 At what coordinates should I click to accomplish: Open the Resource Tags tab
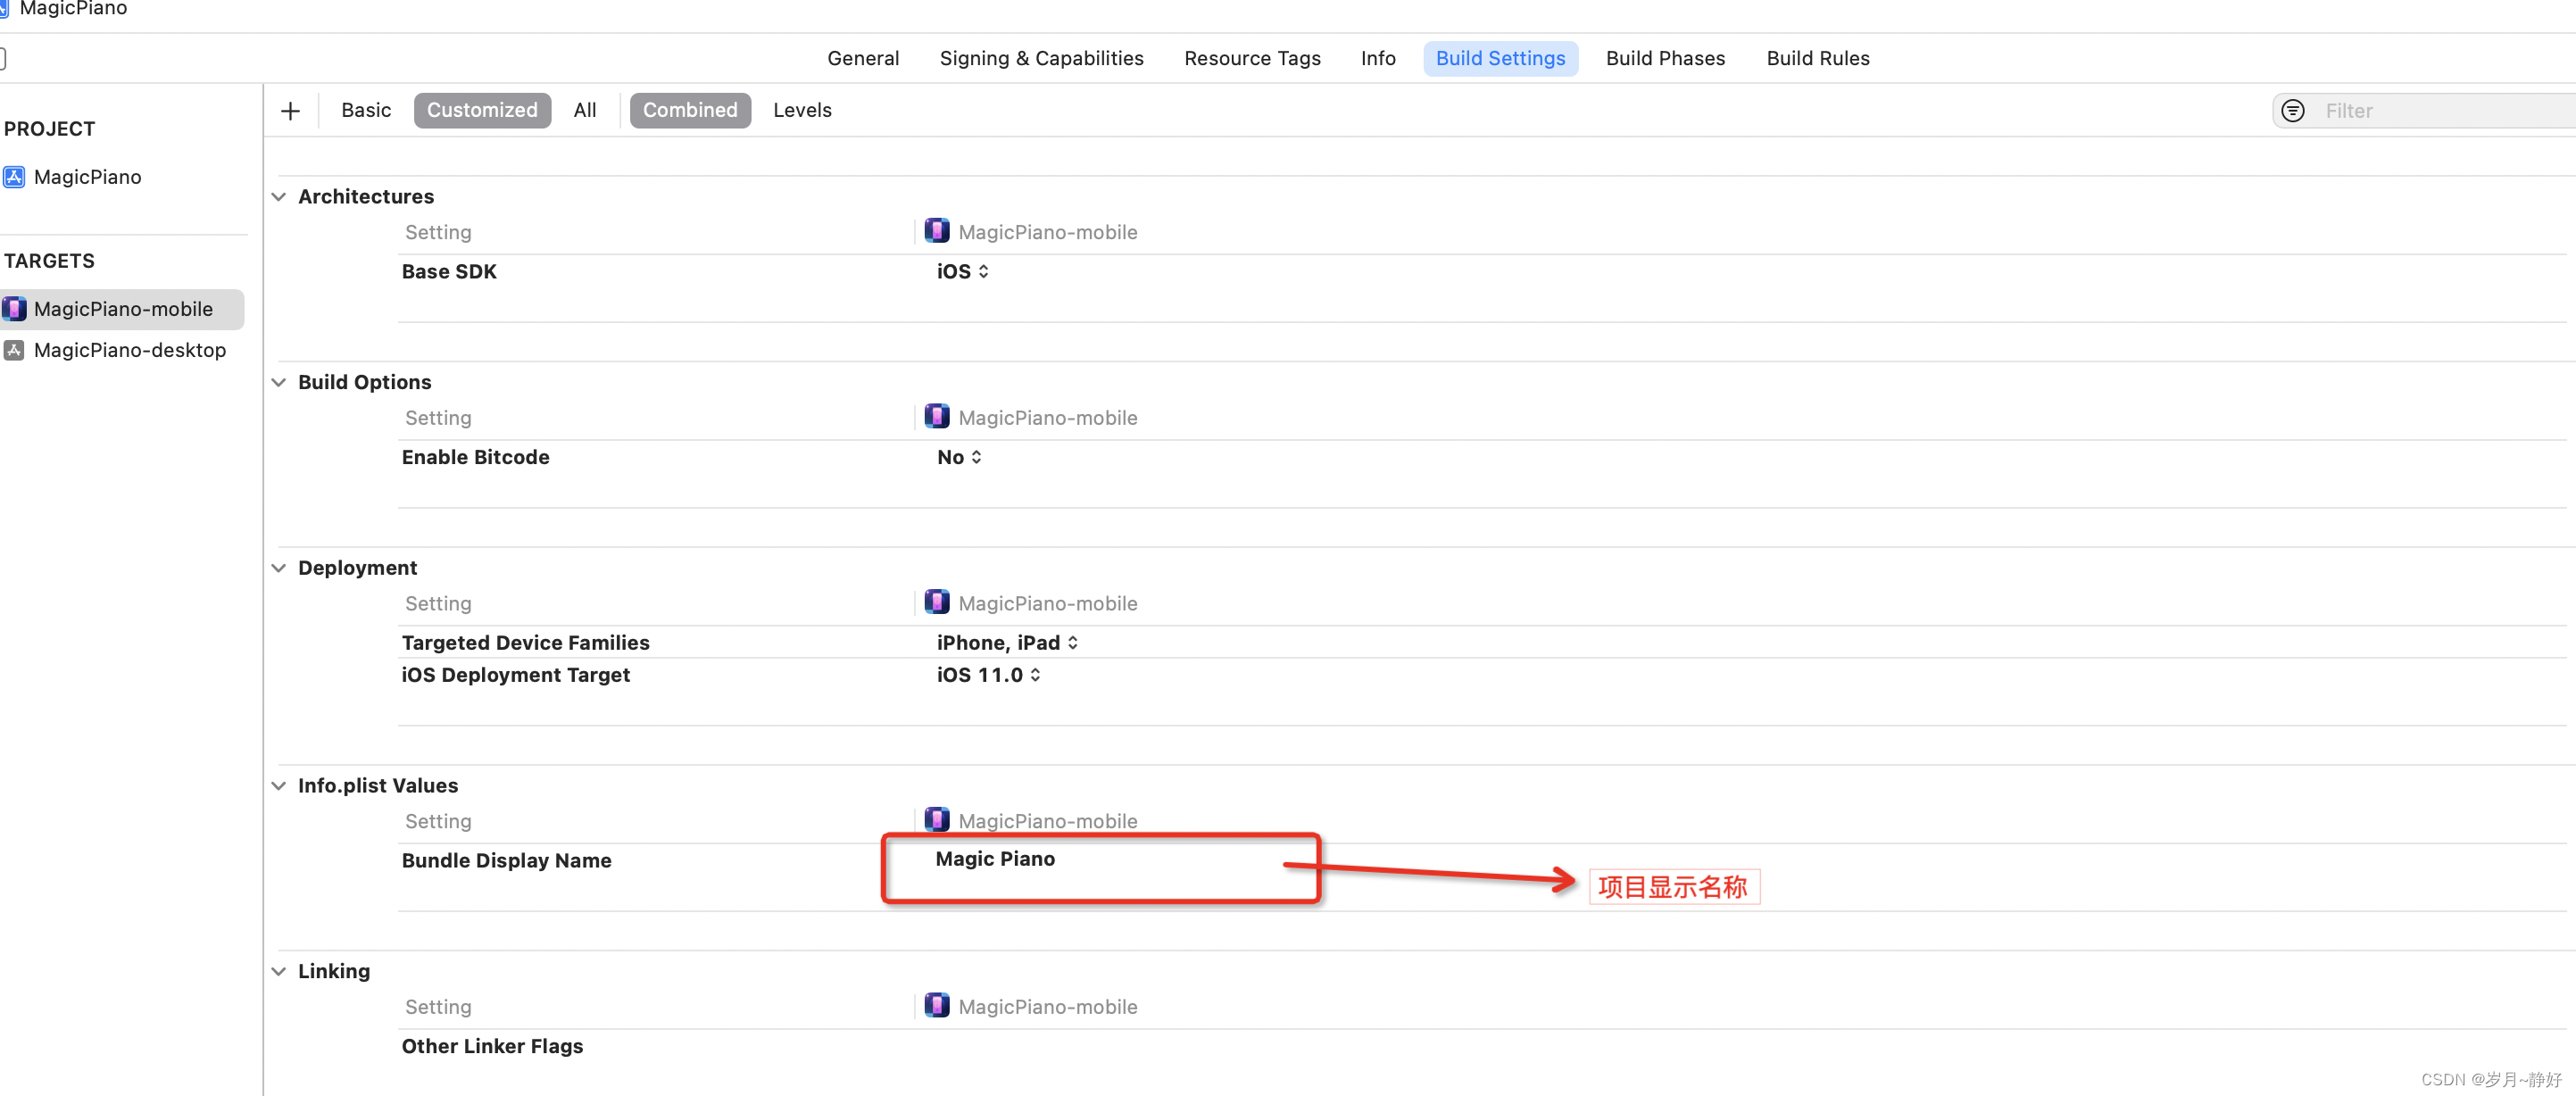tap(1252, 59)
